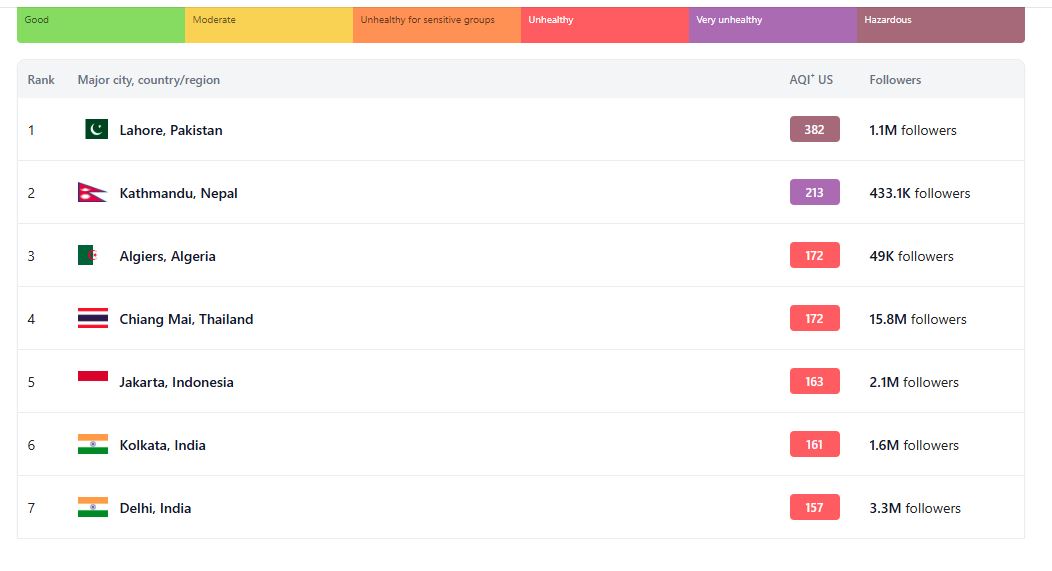The image size is (1052, 571).
Task: Click the Pakistan flag icon
Action: [96, 129]
